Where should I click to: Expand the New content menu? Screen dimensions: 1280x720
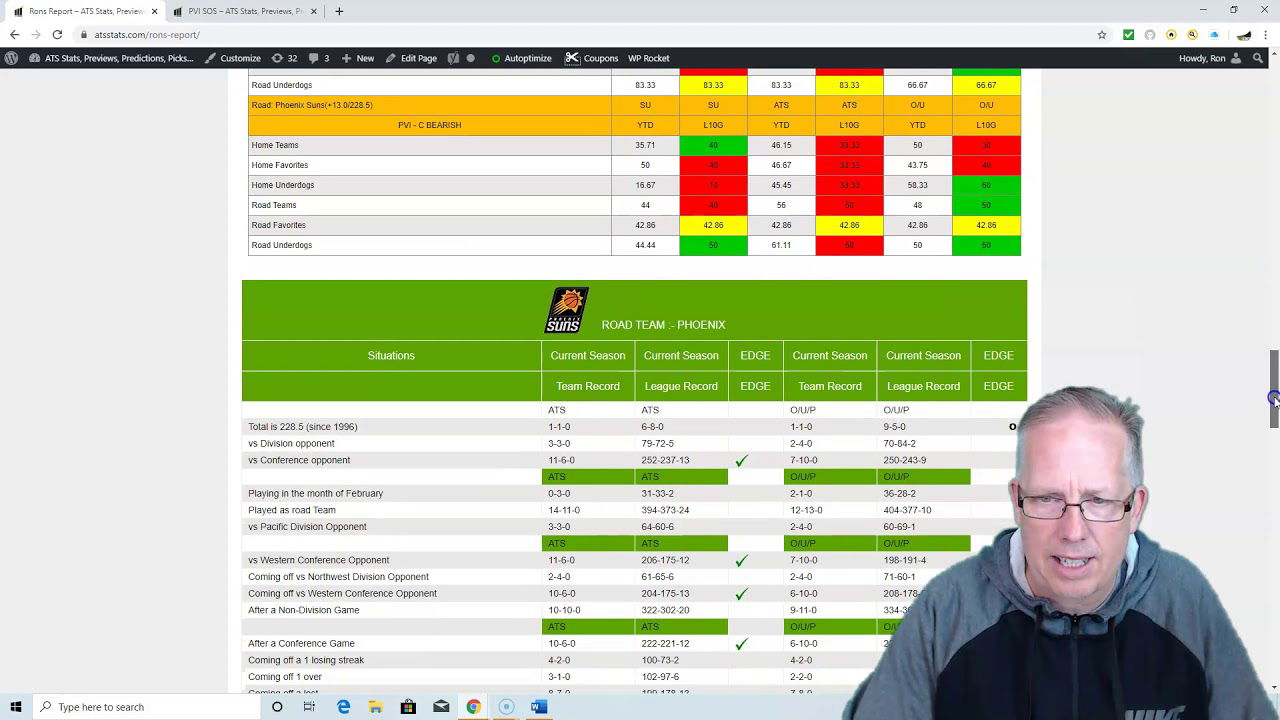click(358, 58)
